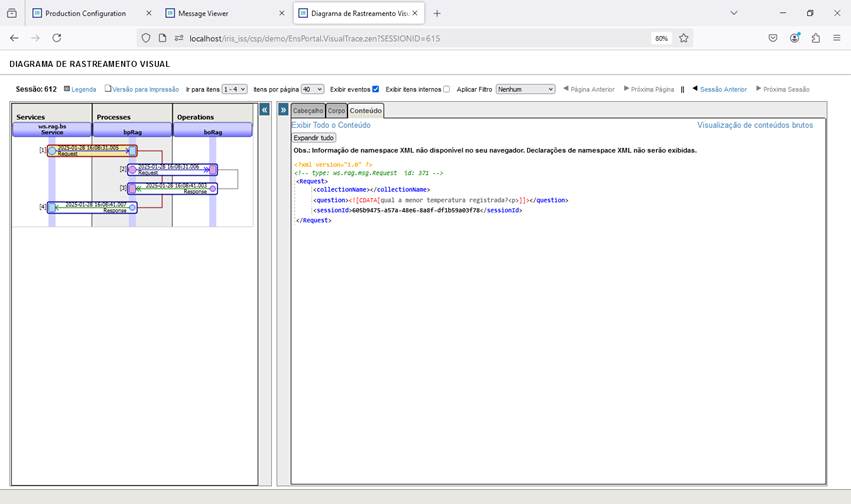This screenshot has width=851, height=504.
Task: Open Visualização de conteúdos brutos link
Action: 754,125
